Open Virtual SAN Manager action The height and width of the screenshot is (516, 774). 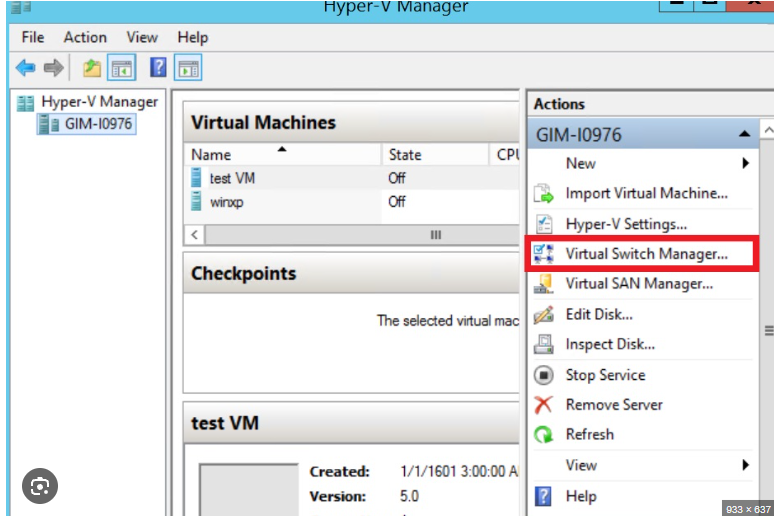640,284
